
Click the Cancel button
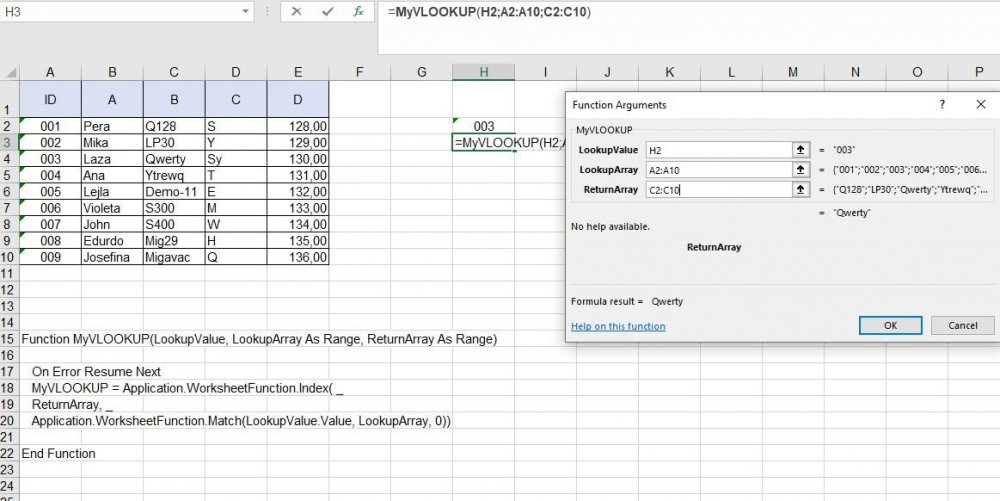962,325
